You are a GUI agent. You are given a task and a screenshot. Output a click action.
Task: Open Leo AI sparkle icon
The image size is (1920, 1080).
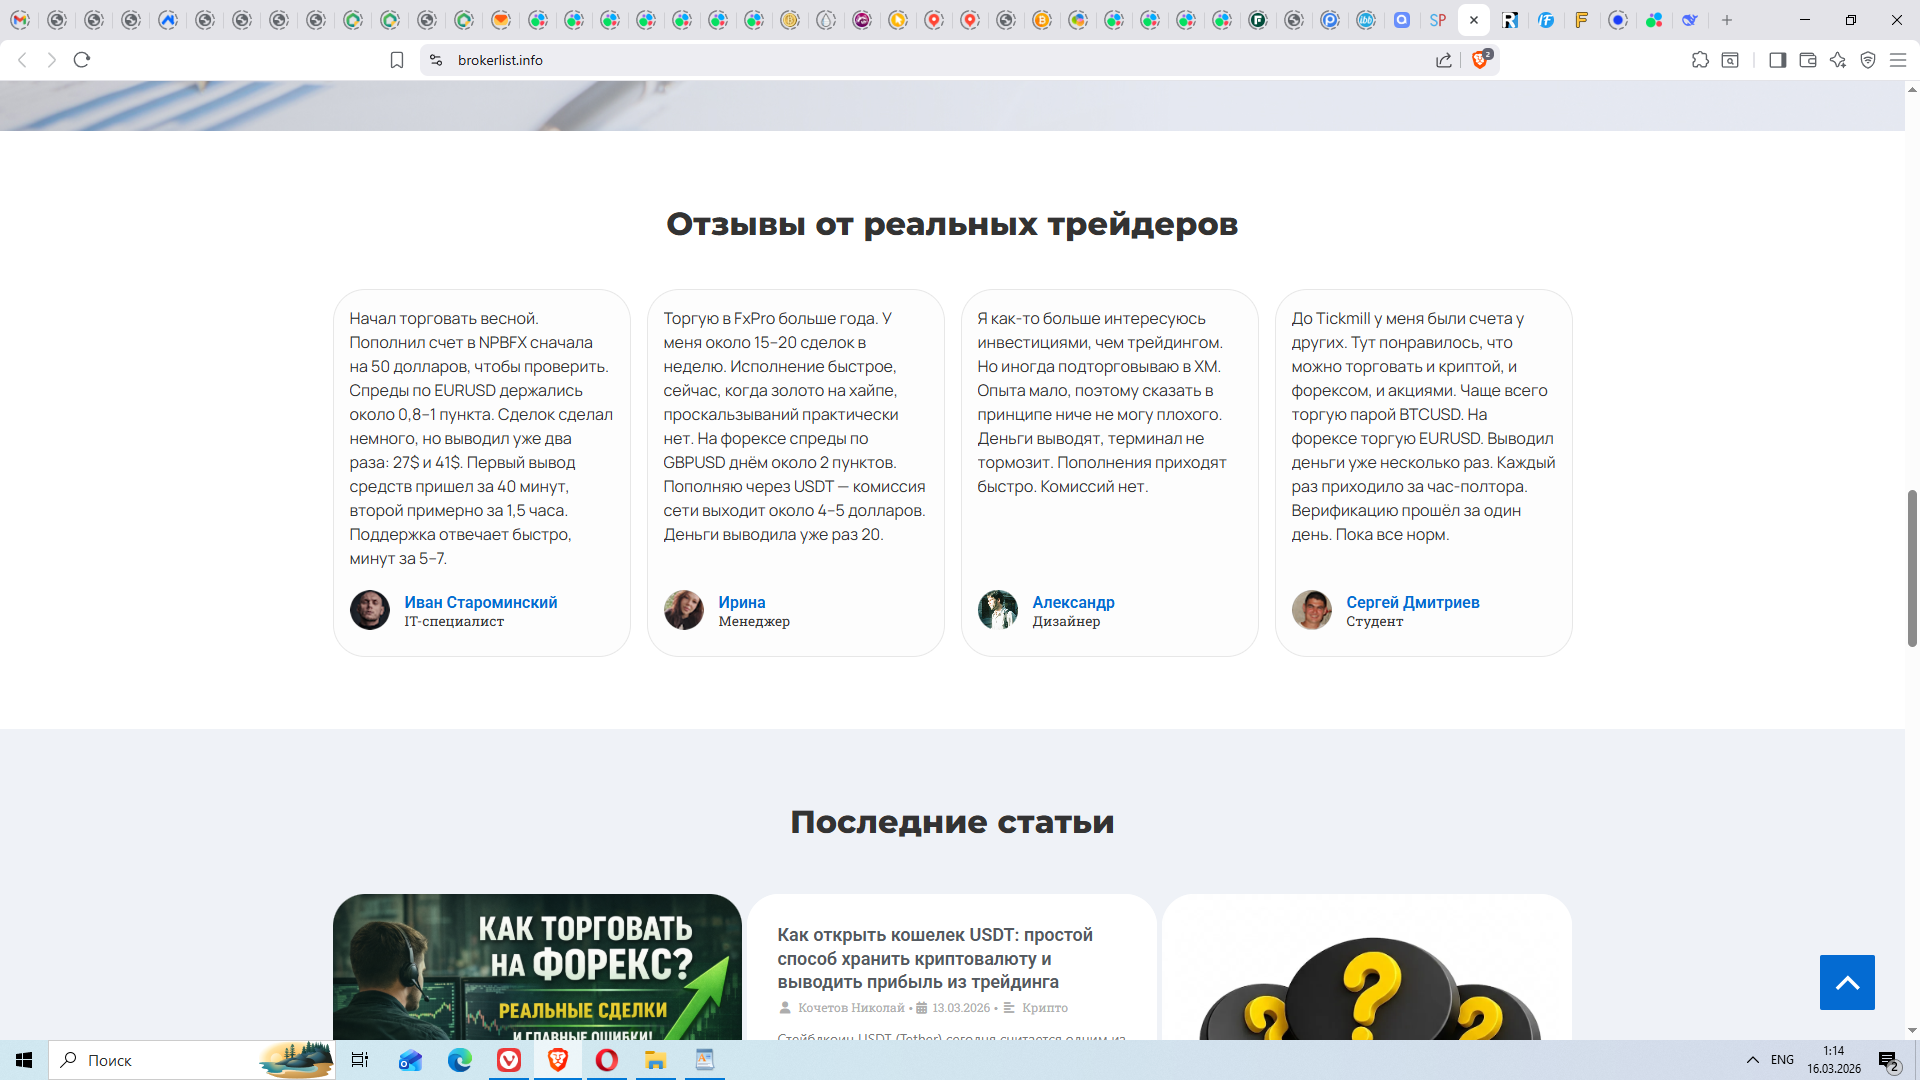pyautogui.click(x=1838, y=60)
